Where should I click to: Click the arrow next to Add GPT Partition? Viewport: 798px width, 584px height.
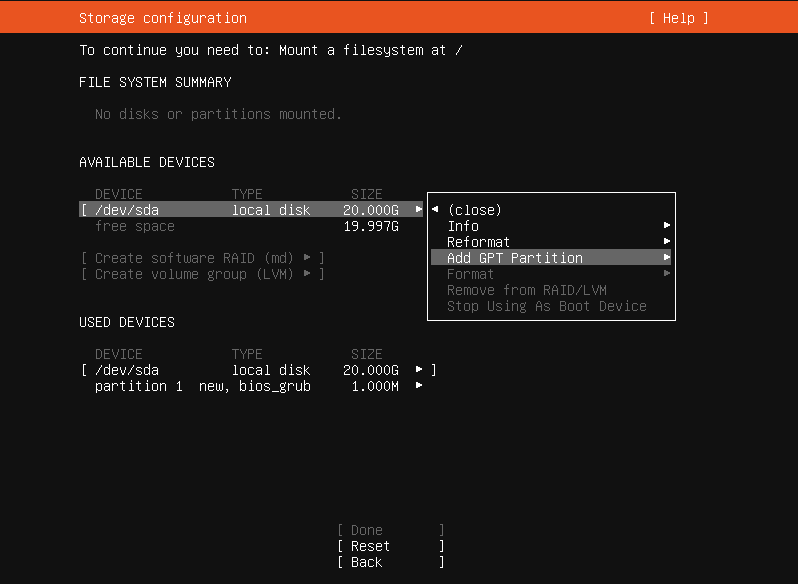coord(667,257)
